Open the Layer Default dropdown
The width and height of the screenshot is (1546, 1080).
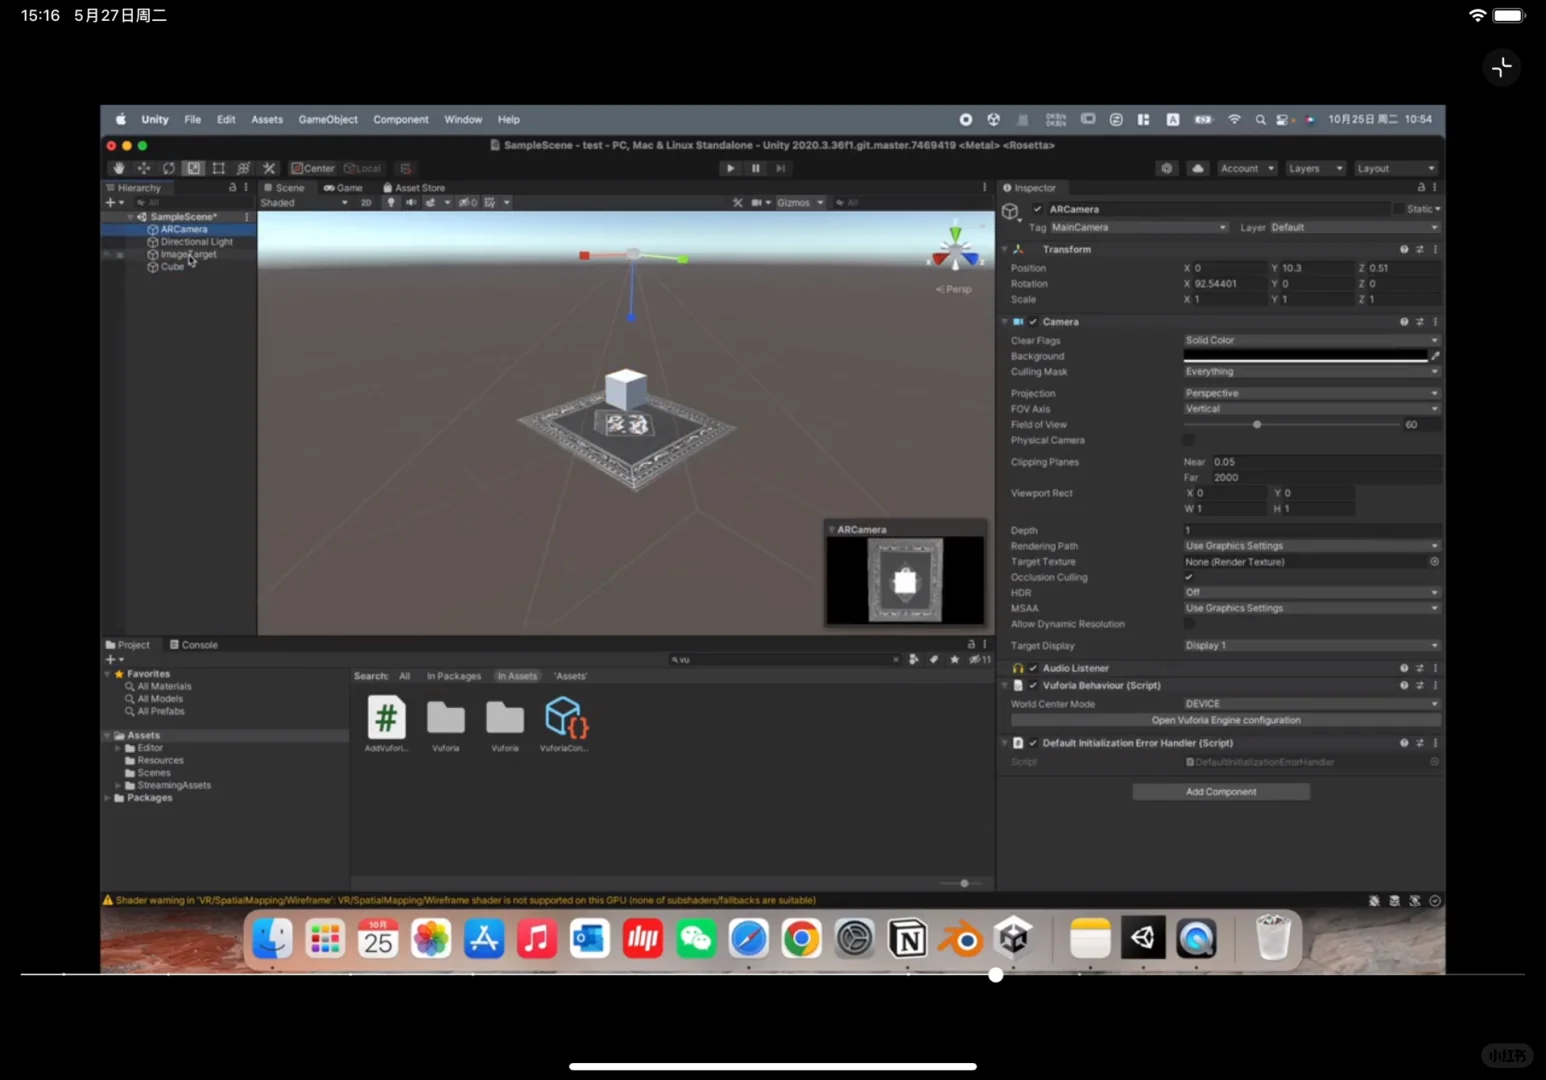click(1354, 228)
